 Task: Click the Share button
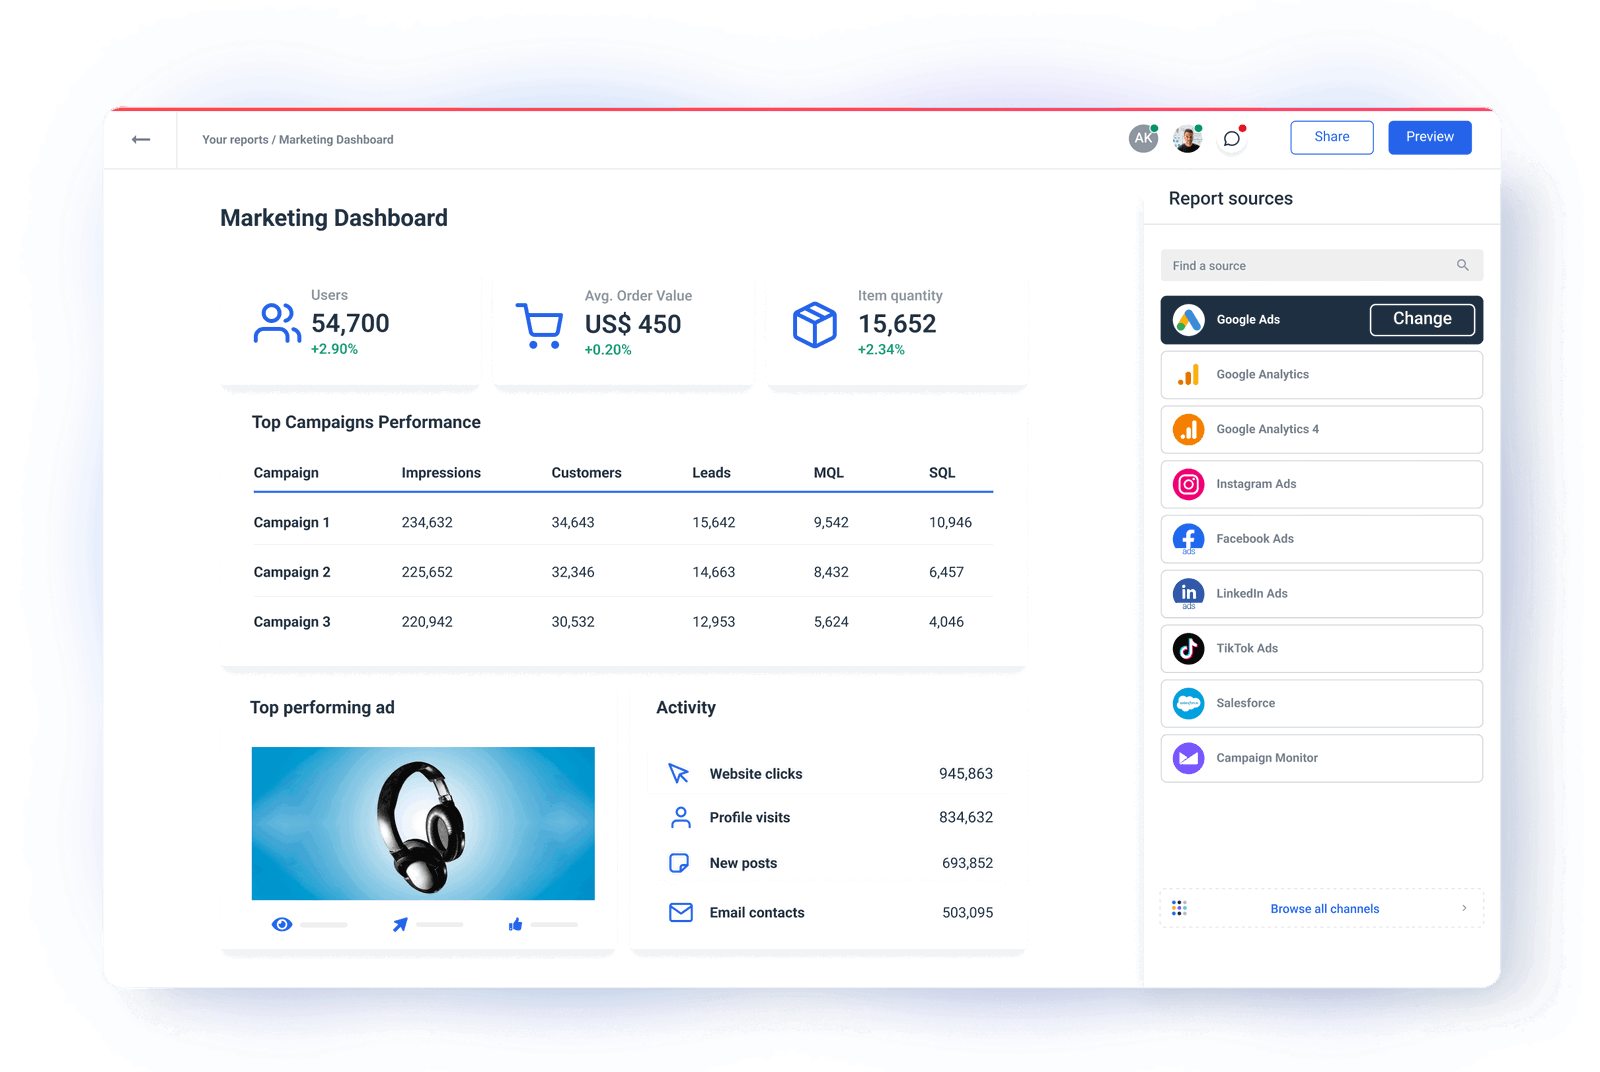coord(1331,137)
